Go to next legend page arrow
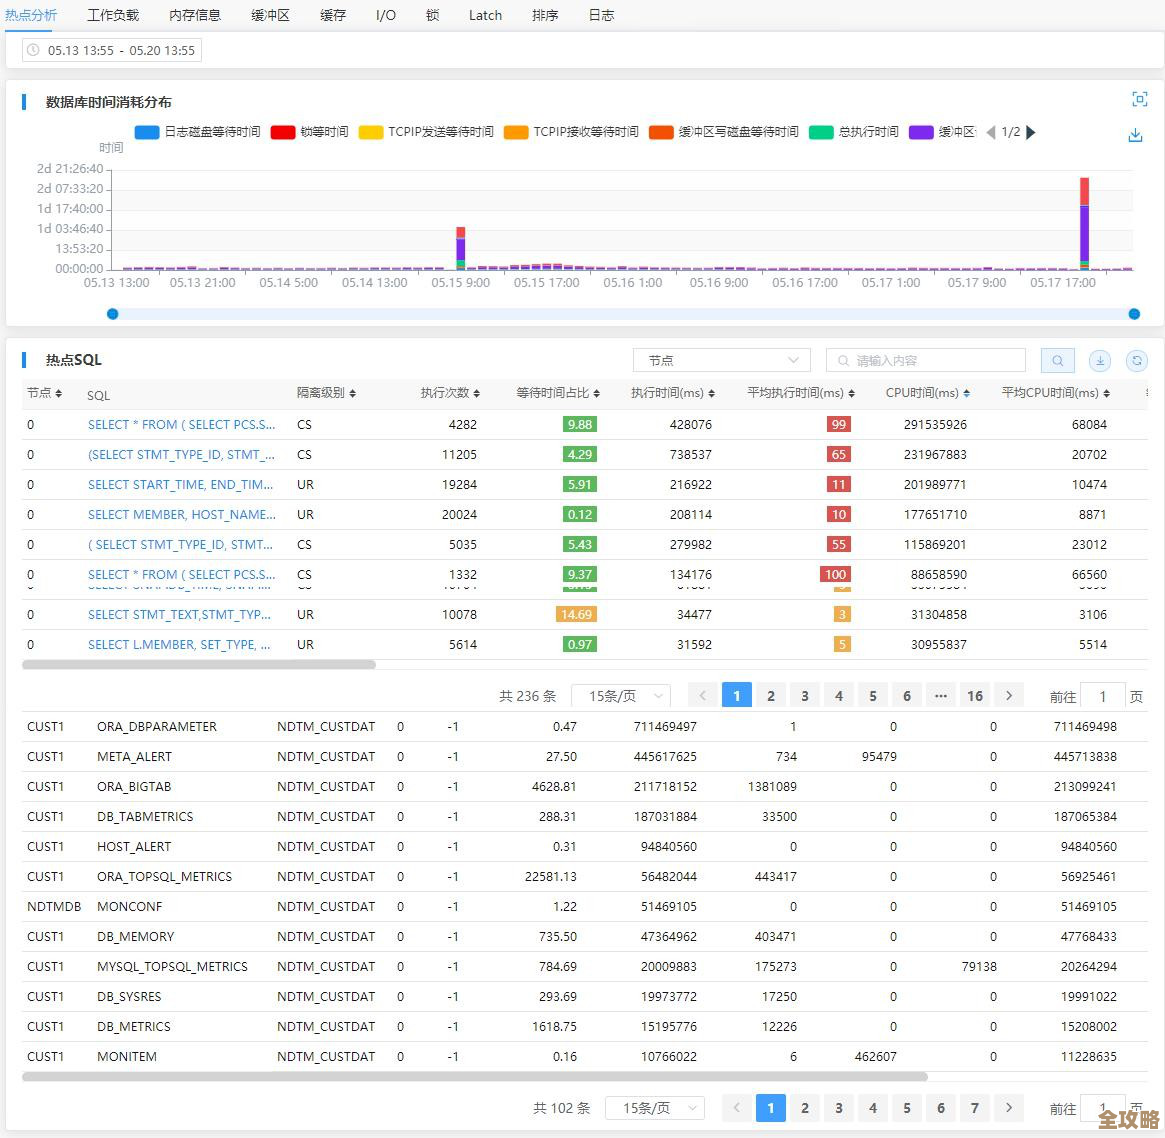Viewport: 1165px width, 1138px height. (x=1031, y=132)
